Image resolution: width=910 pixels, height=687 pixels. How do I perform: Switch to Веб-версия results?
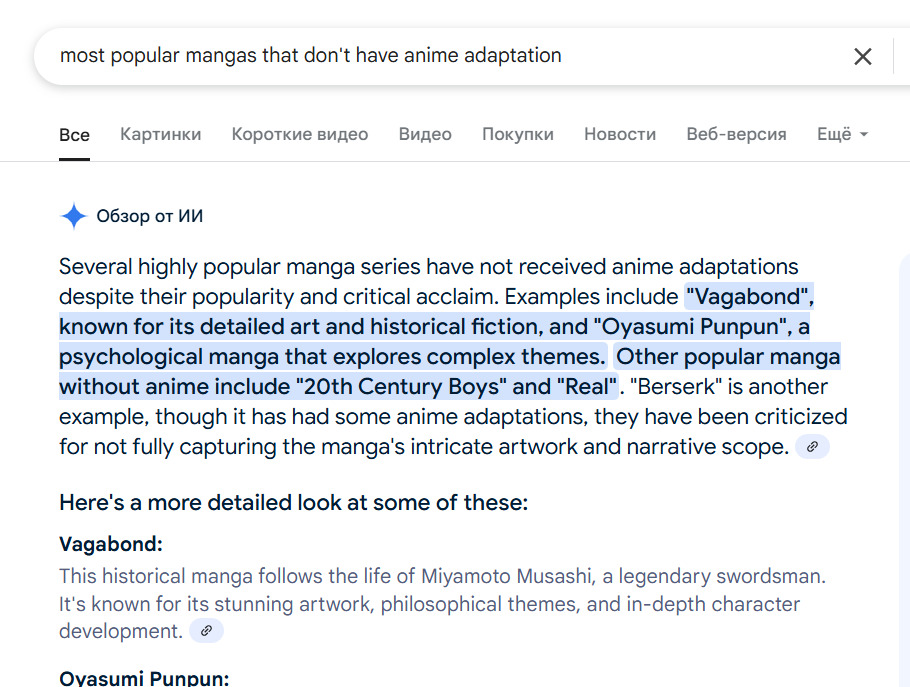click(x=736, y=134)
